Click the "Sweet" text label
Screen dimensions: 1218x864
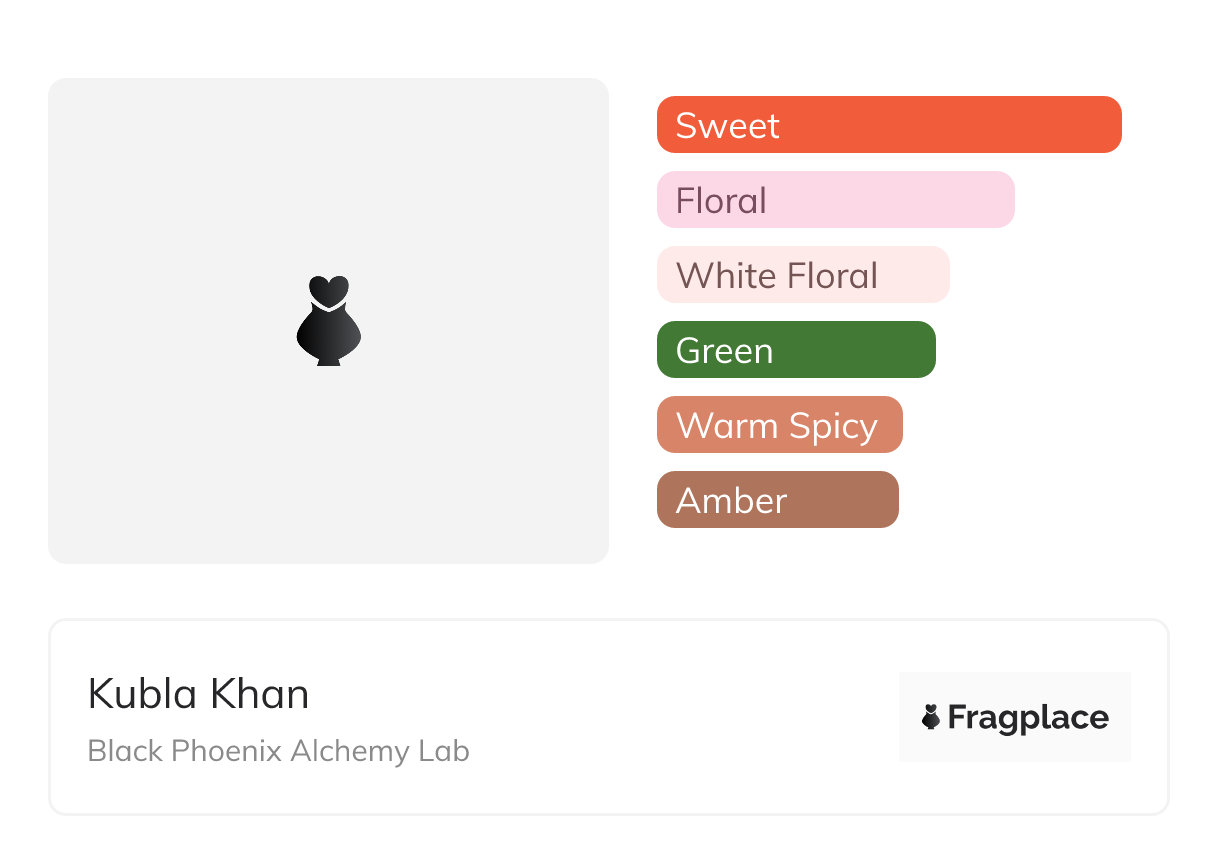click(x=727, y=126)
